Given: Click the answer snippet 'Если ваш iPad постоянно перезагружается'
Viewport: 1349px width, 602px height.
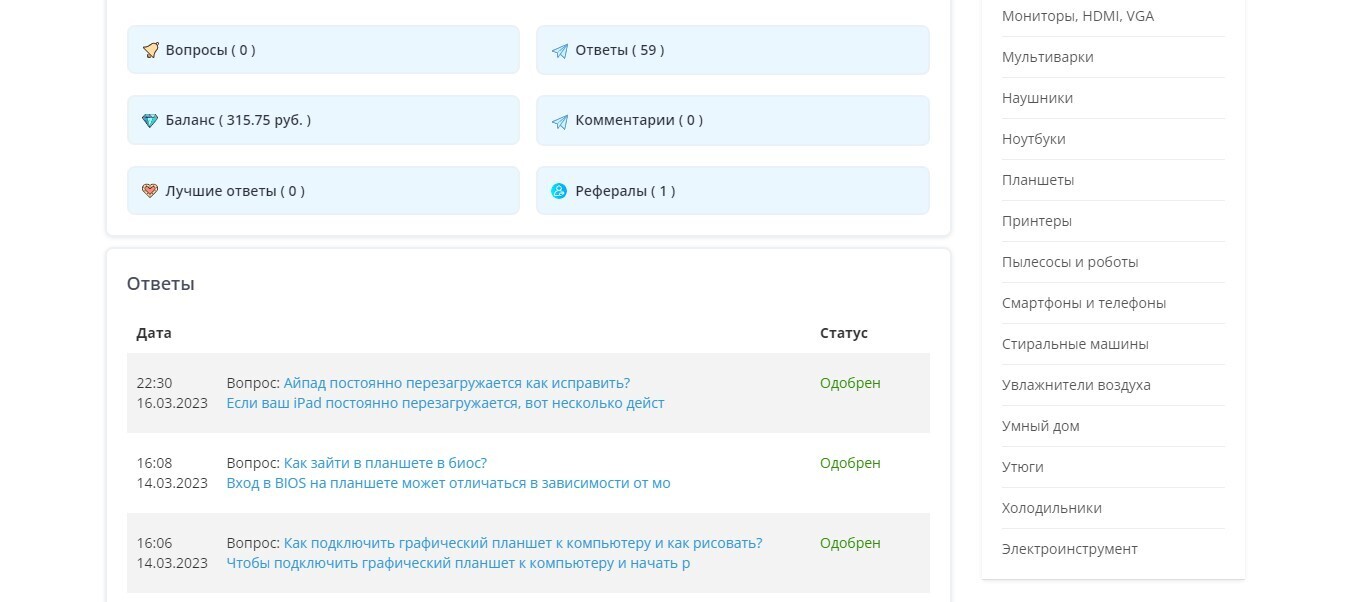Looking at the screenshot, I should [445, 403].
